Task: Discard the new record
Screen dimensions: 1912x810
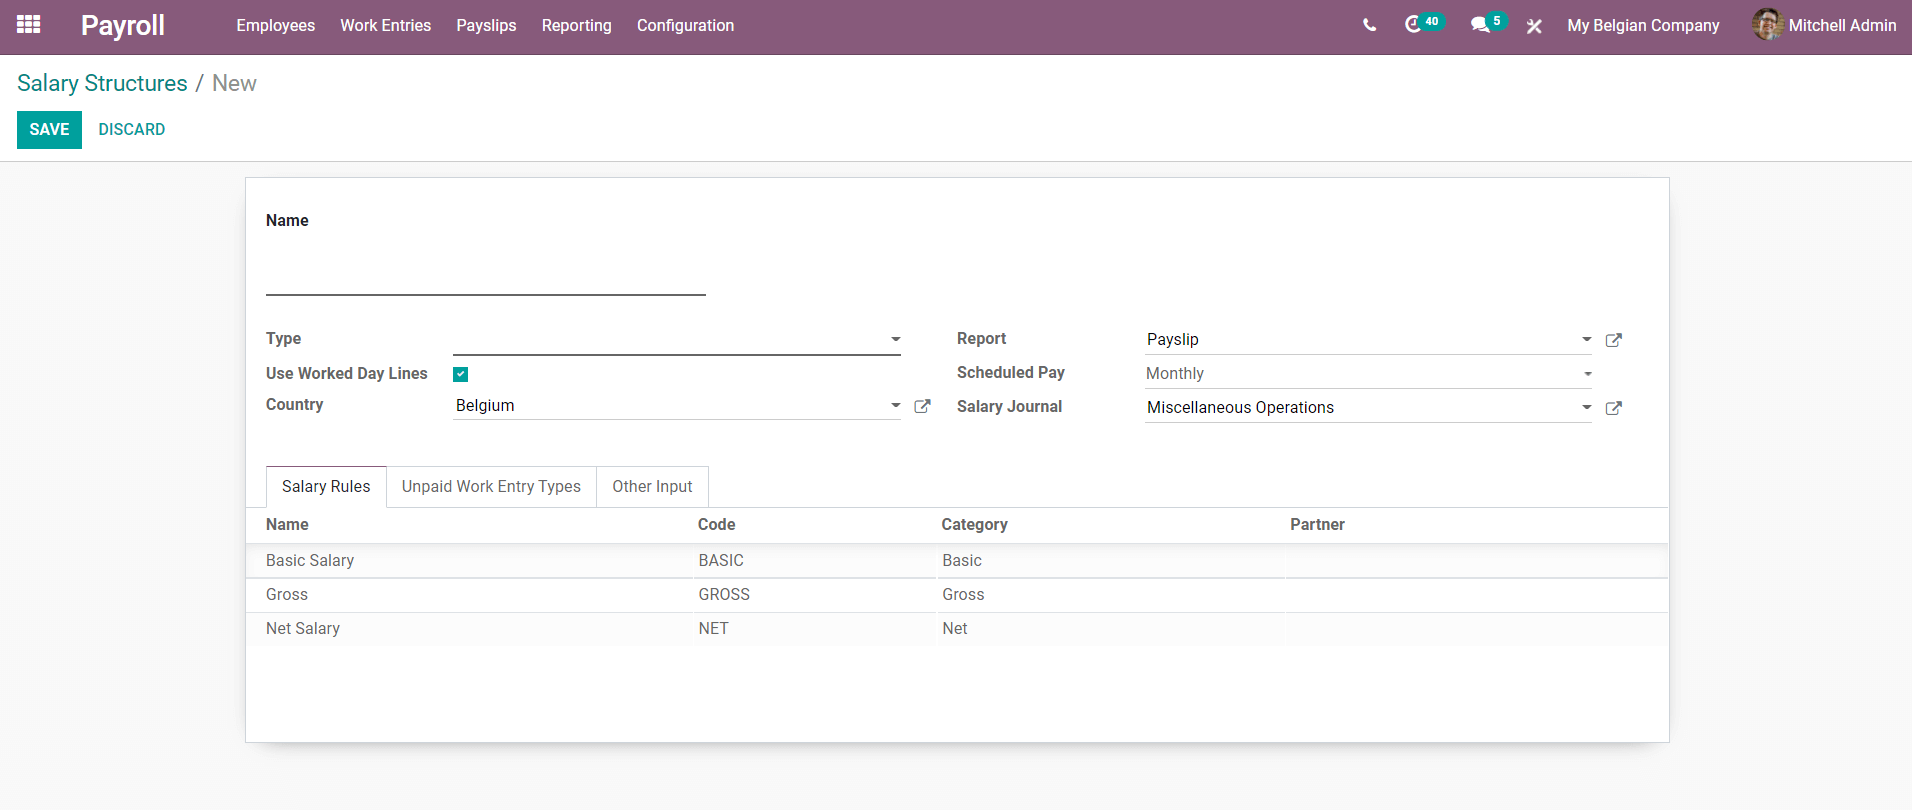Action: tap(132, 130)
